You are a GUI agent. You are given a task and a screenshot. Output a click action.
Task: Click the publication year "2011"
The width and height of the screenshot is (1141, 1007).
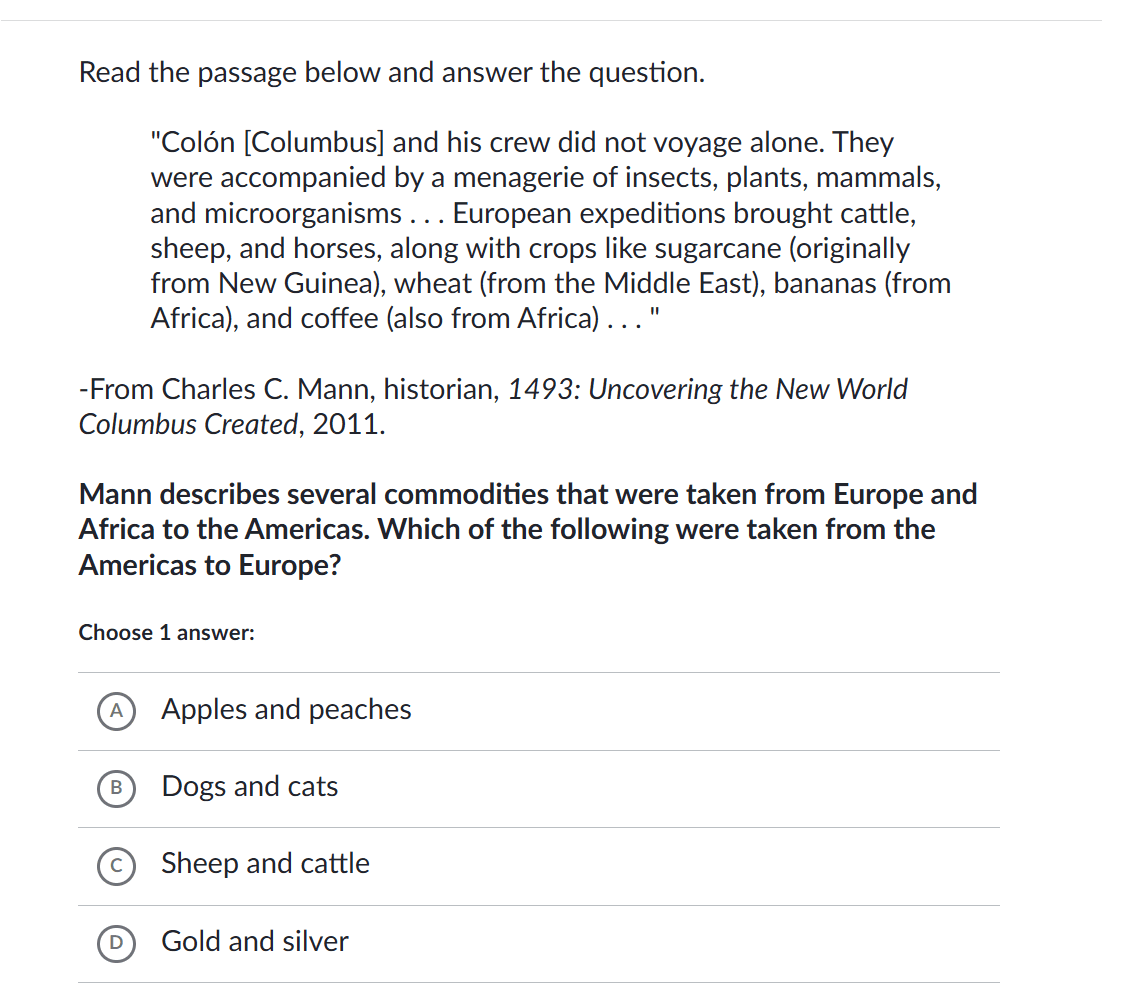(x=345, y=425)
